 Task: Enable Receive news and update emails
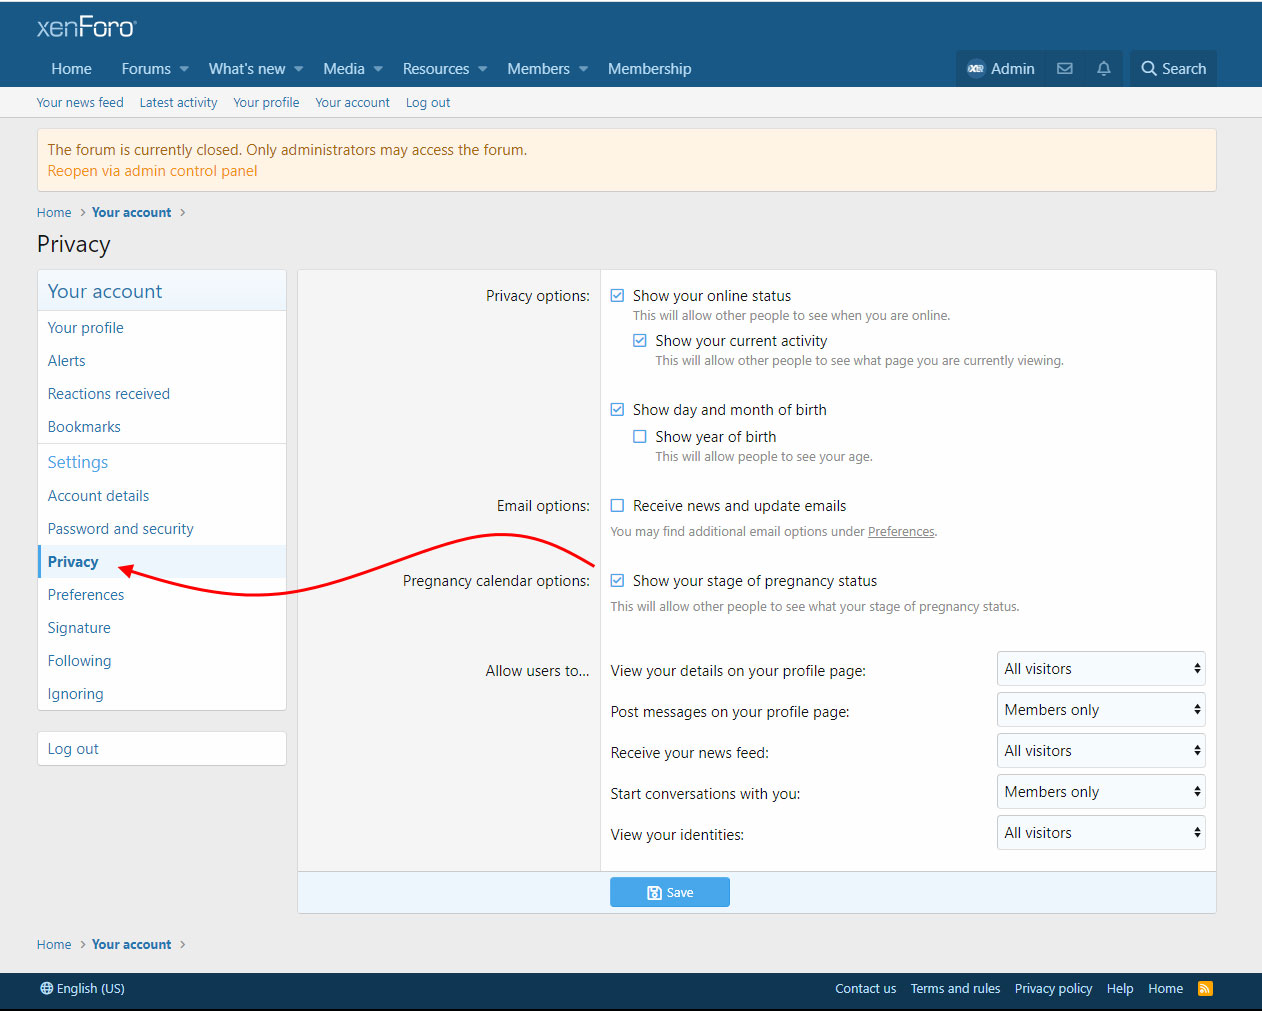[618, 506]
